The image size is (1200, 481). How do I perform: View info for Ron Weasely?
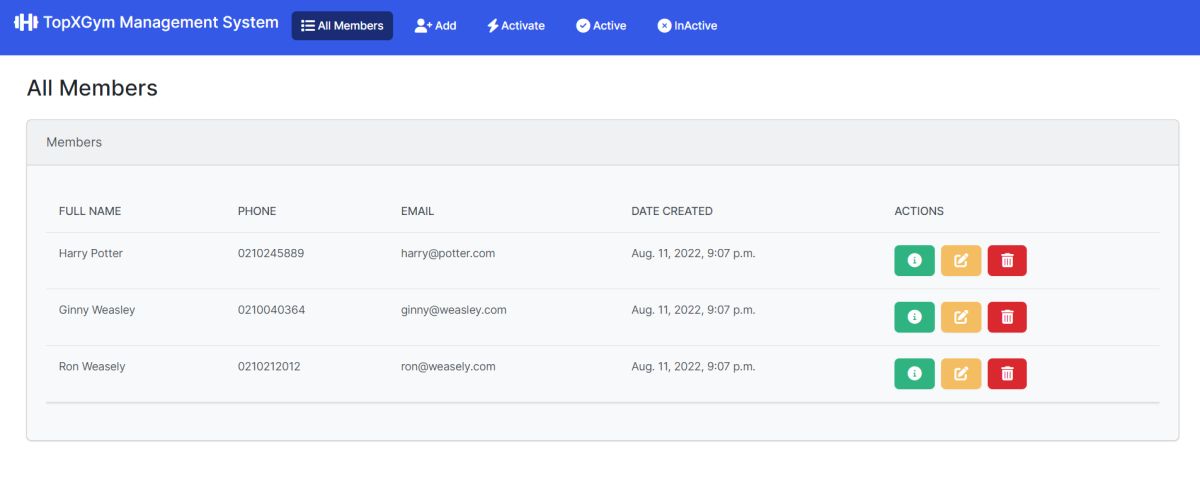[914, 373]
